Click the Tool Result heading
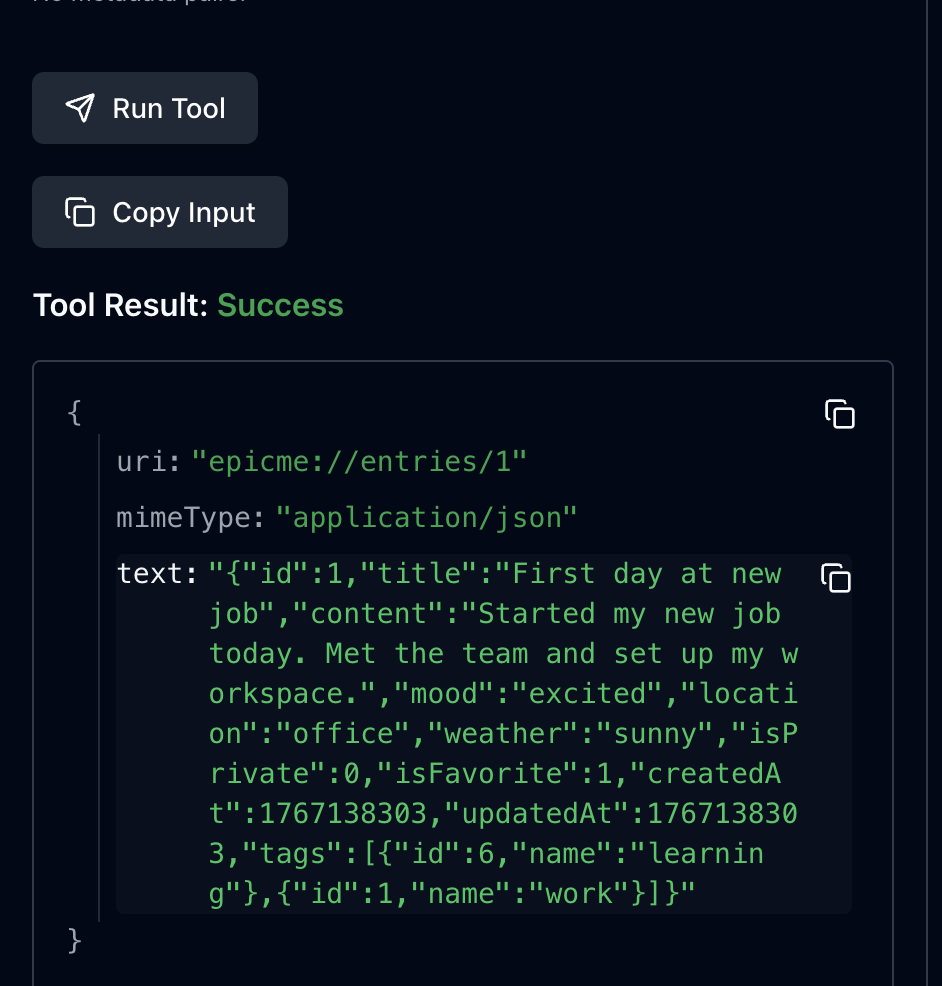 (x=122, y=305)
